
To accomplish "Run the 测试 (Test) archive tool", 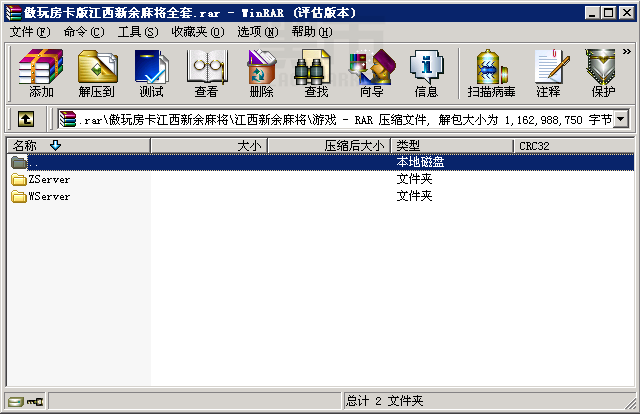I will [x=151, y=73].
